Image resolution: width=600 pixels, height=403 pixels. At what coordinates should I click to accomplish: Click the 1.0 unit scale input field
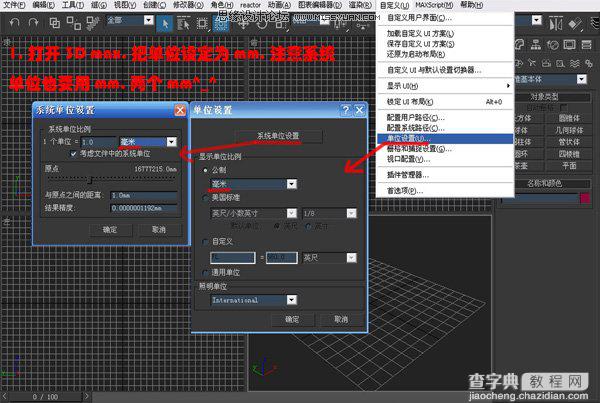[98, 142]
